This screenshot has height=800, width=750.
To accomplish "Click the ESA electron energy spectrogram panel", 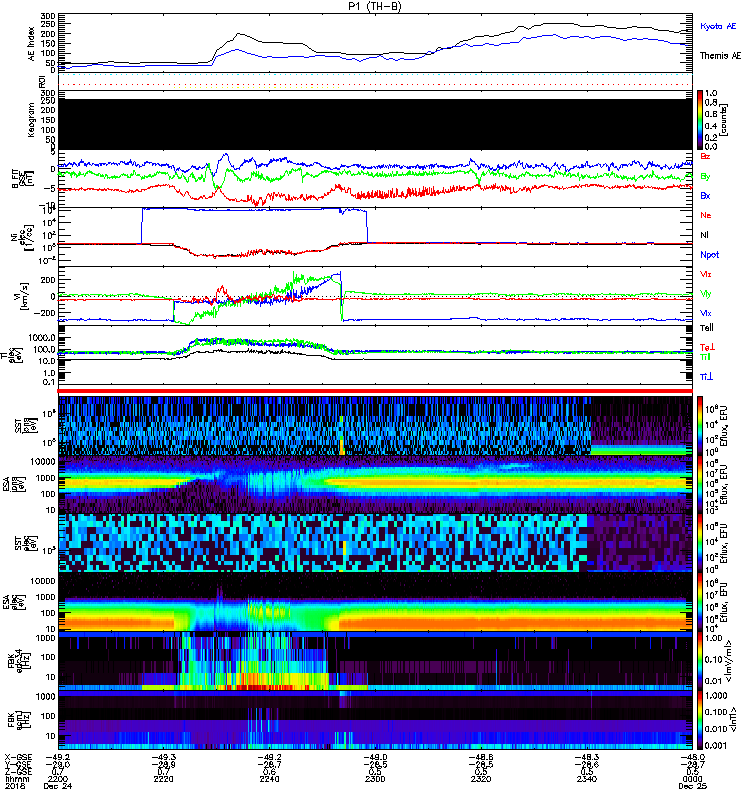I will [375, 602].
